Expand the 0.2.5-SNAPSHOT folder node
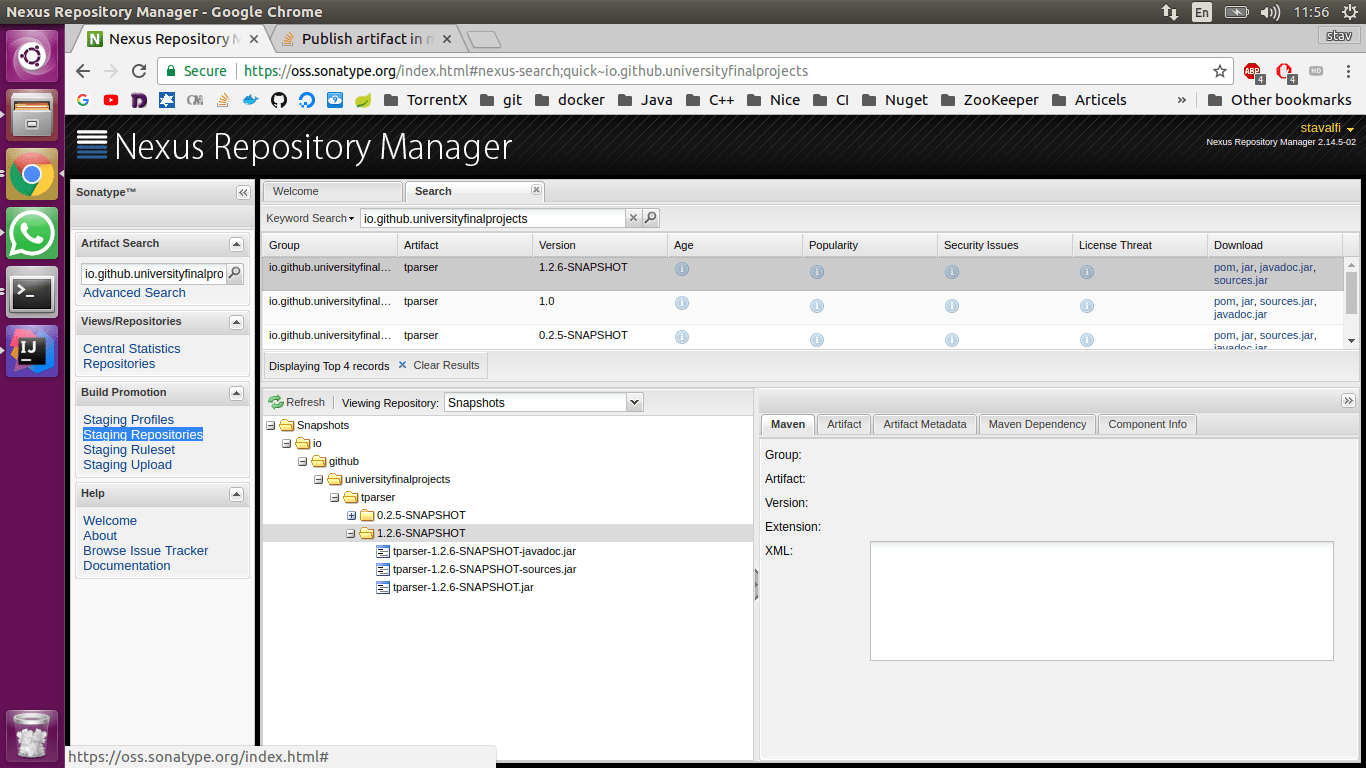This screenshot has width=1366, height=768. pos(351,516)
